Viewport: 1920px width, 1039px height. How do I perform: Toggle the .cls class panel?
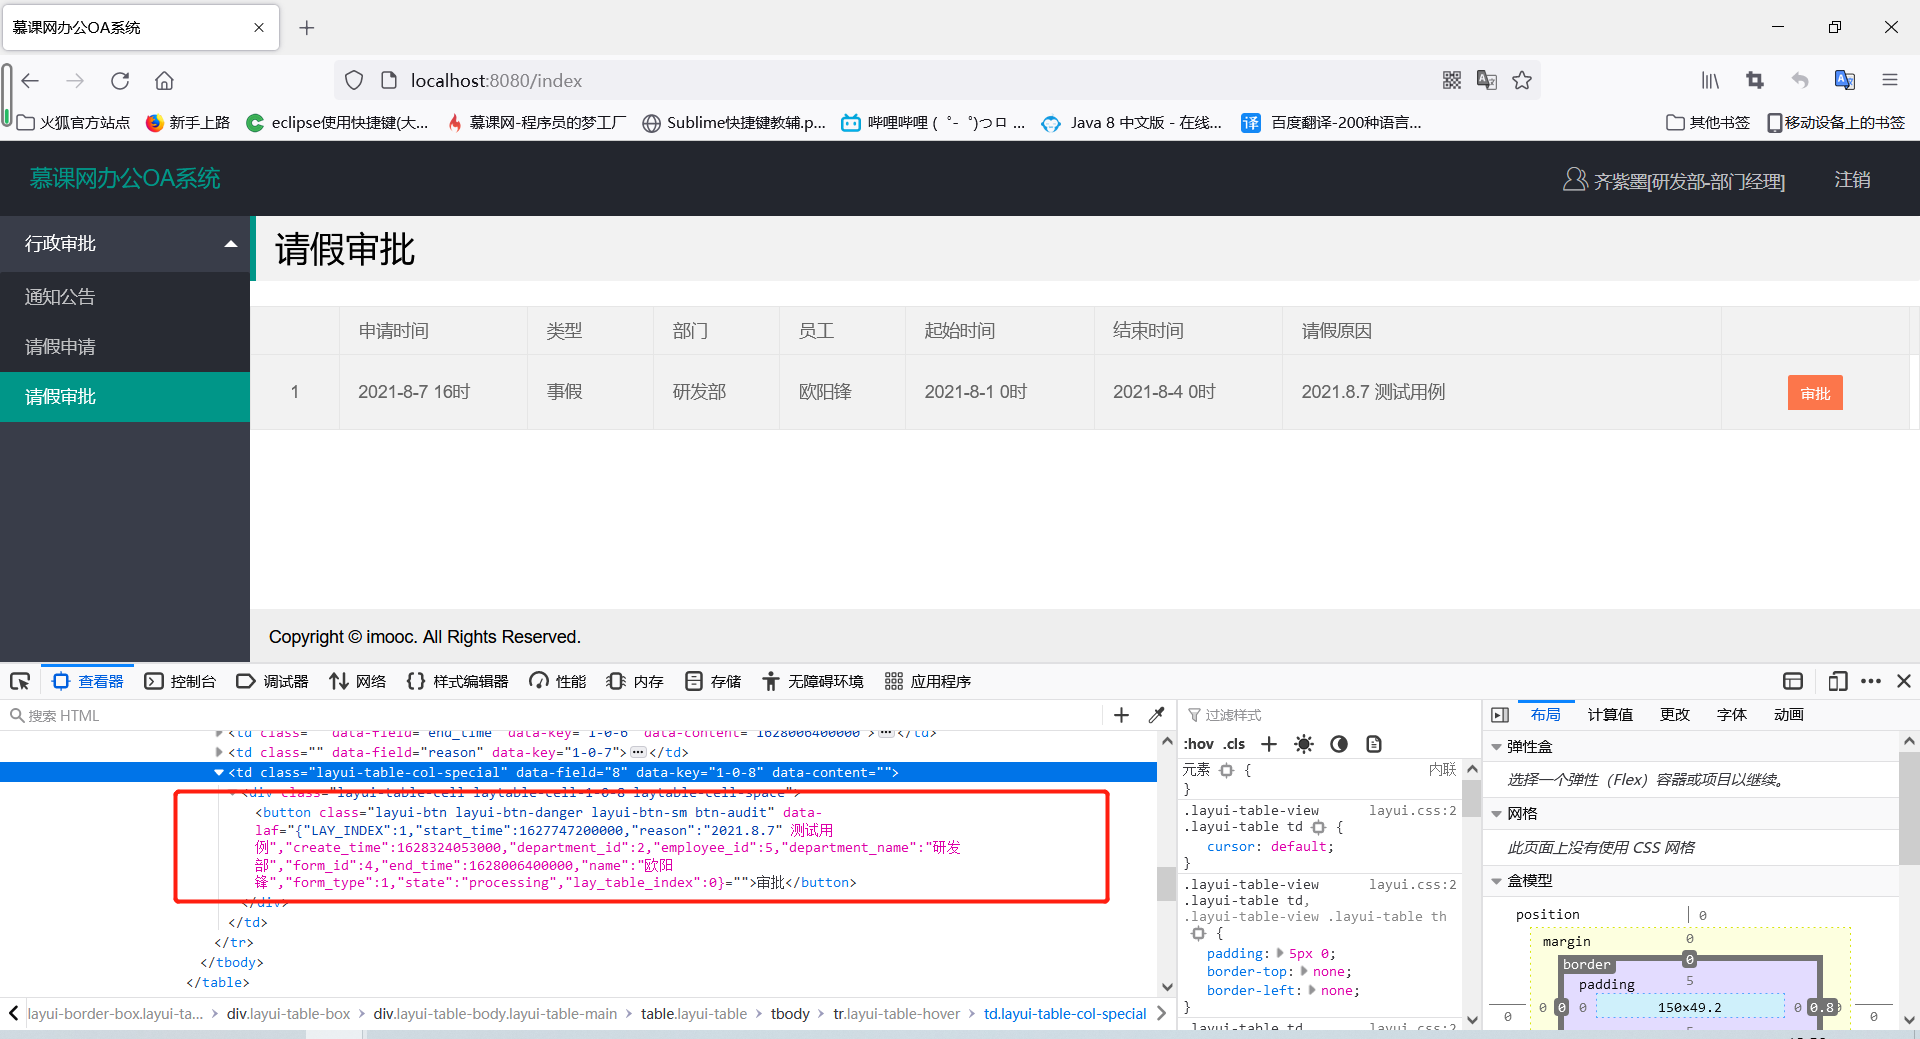[1234, 744]
